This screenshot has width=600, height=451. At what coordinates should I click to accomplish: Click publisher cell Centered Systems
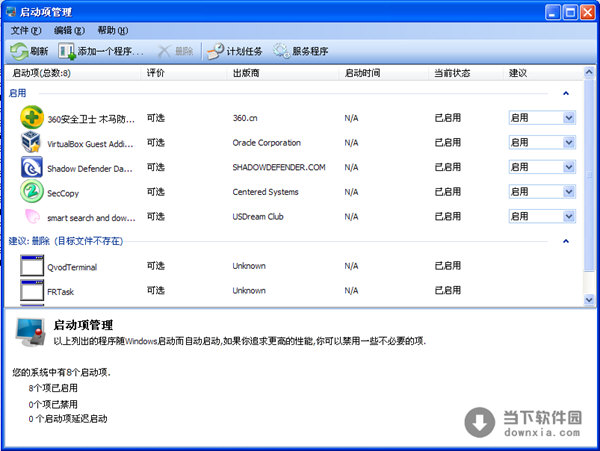pos(266,192)
